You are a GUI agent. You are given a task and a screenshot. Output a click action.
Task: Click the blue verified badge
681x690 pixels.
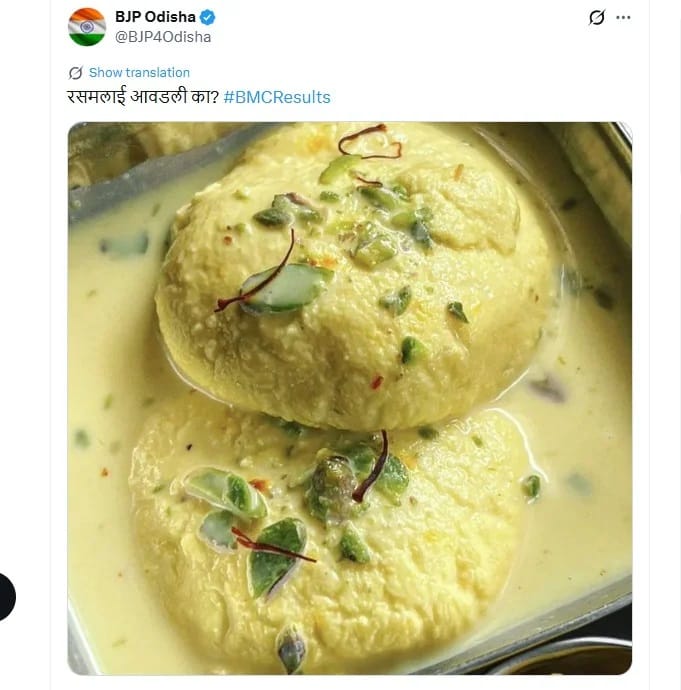pyautogui.click(x=208, y=18)
